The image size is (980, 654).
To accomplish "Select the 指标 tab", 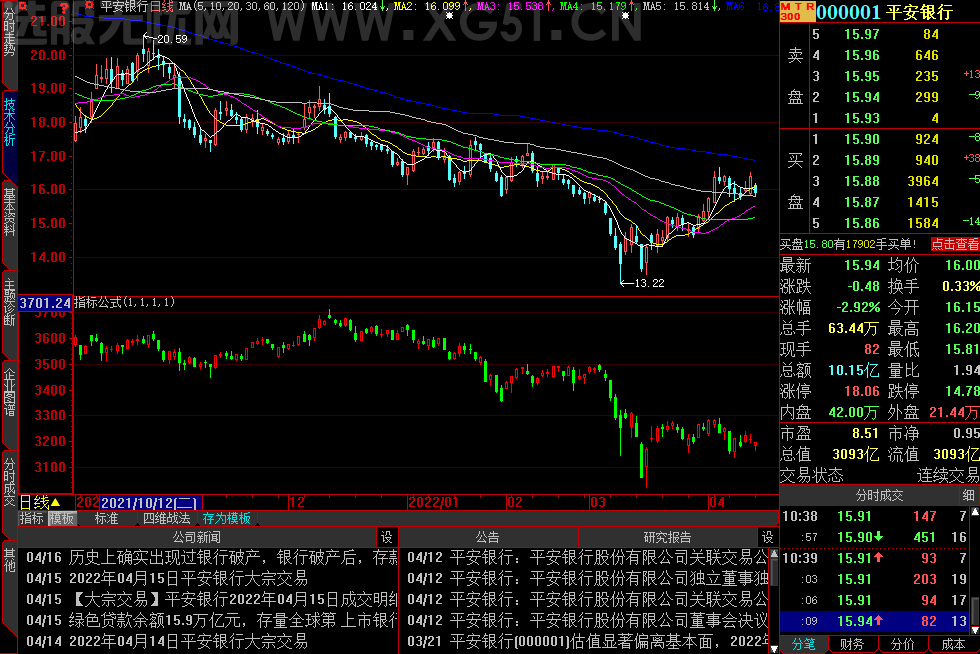I will [x=31, y=518].
